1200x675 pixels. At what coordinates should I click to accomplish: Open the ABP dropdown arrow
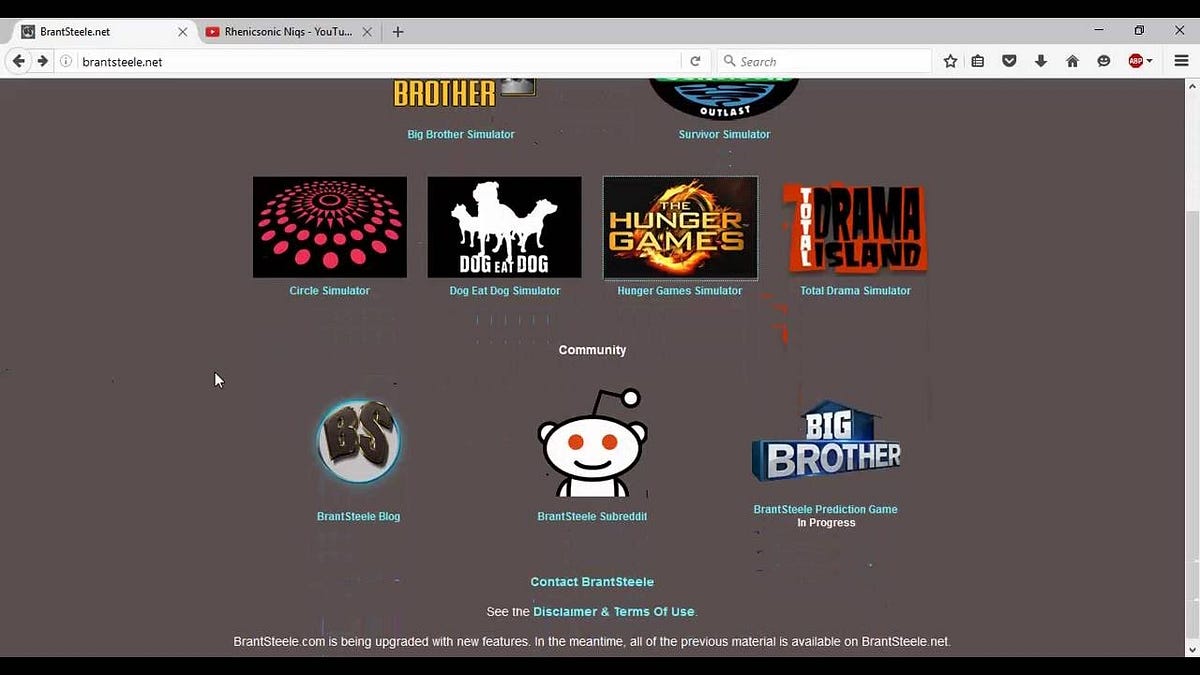(x=1150, y=61)
